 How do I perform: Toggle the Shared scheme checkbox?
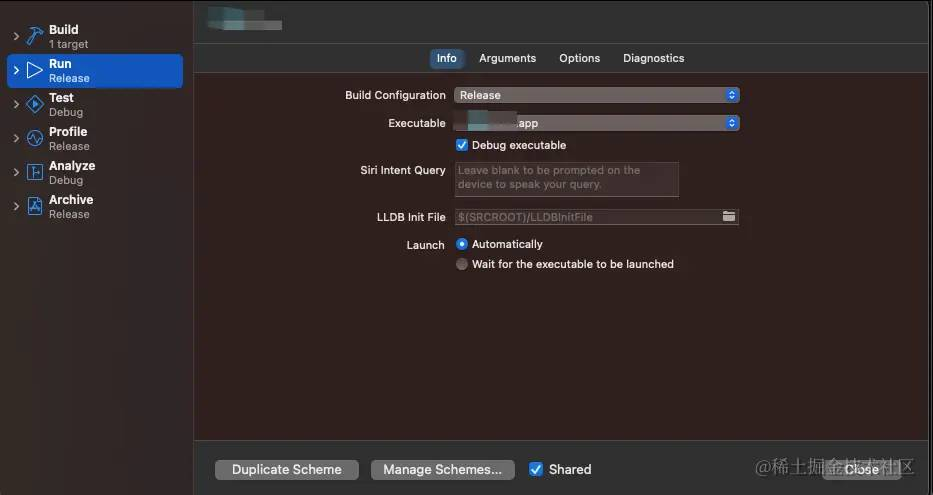536,469
